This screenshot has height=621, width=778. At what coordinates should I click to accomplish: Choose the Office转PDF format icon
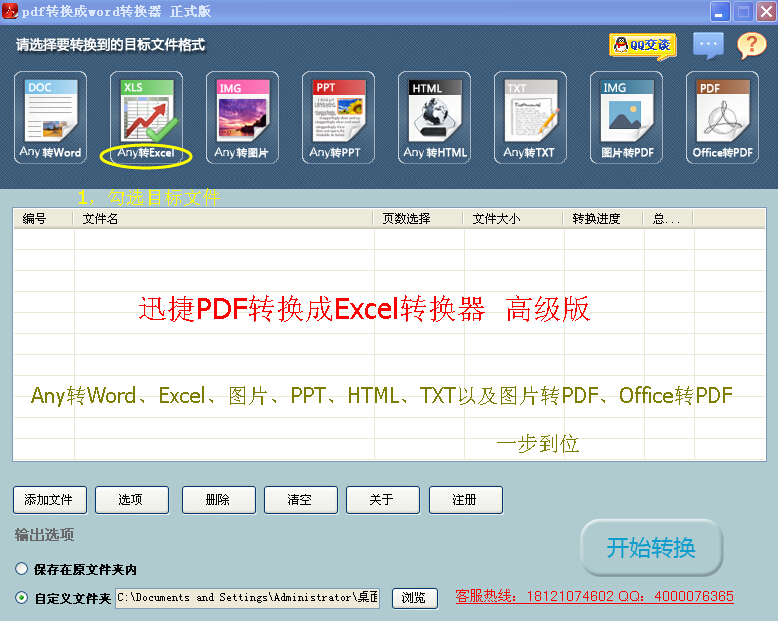pos(722,118)
